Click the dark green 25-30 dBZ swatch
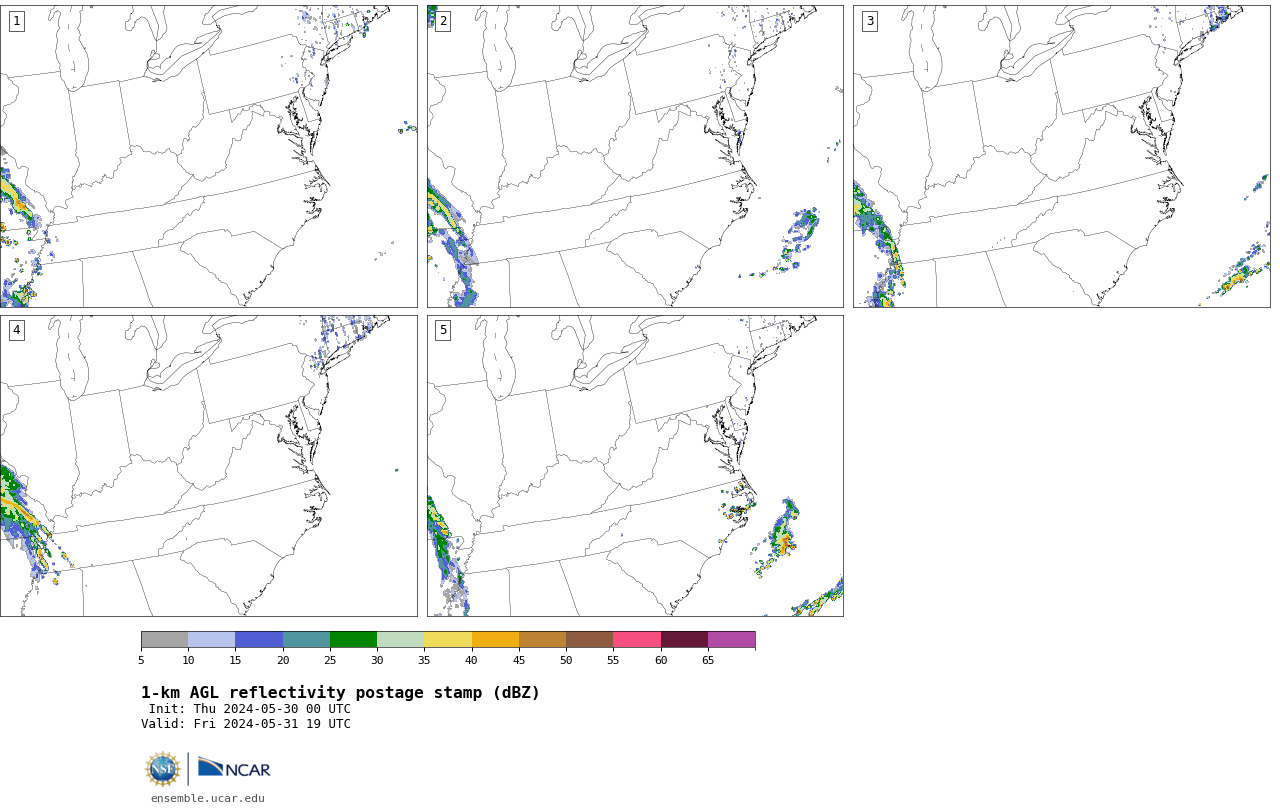Screen dimensions: 1280x809 click(x=353, y=640)
